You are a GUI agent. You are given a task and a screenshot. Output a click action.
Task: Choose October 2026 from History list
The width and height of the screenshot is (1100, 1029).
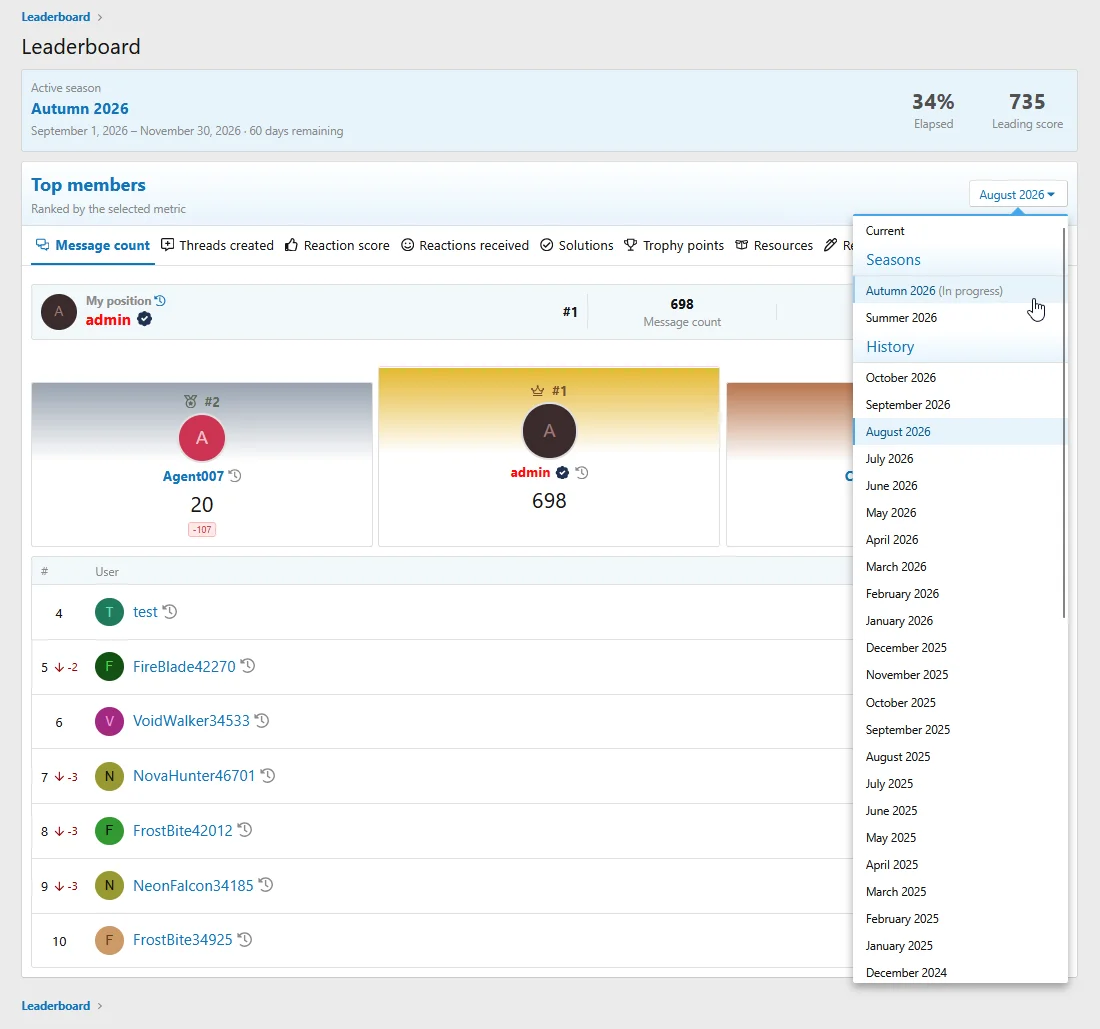coord(958,377)
